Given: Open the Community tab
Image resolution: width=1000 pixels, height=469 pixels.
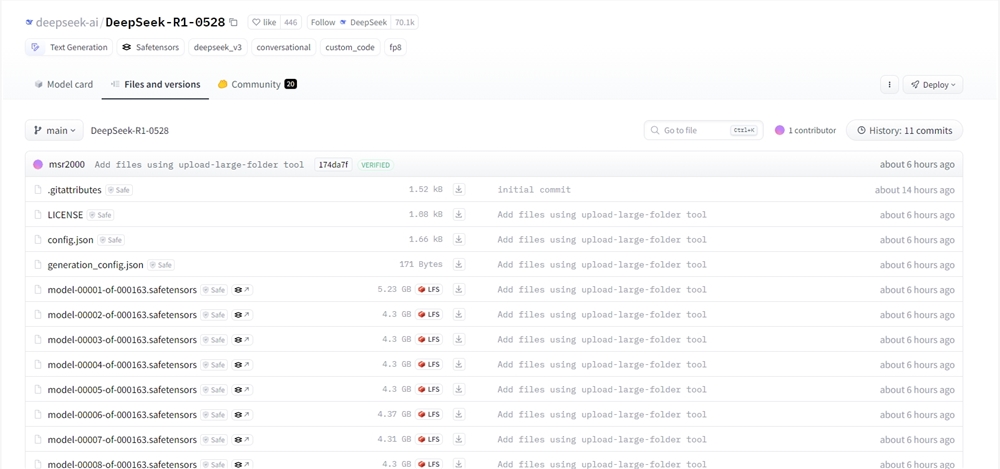Looking at the screenshot, I should [256, 85].
